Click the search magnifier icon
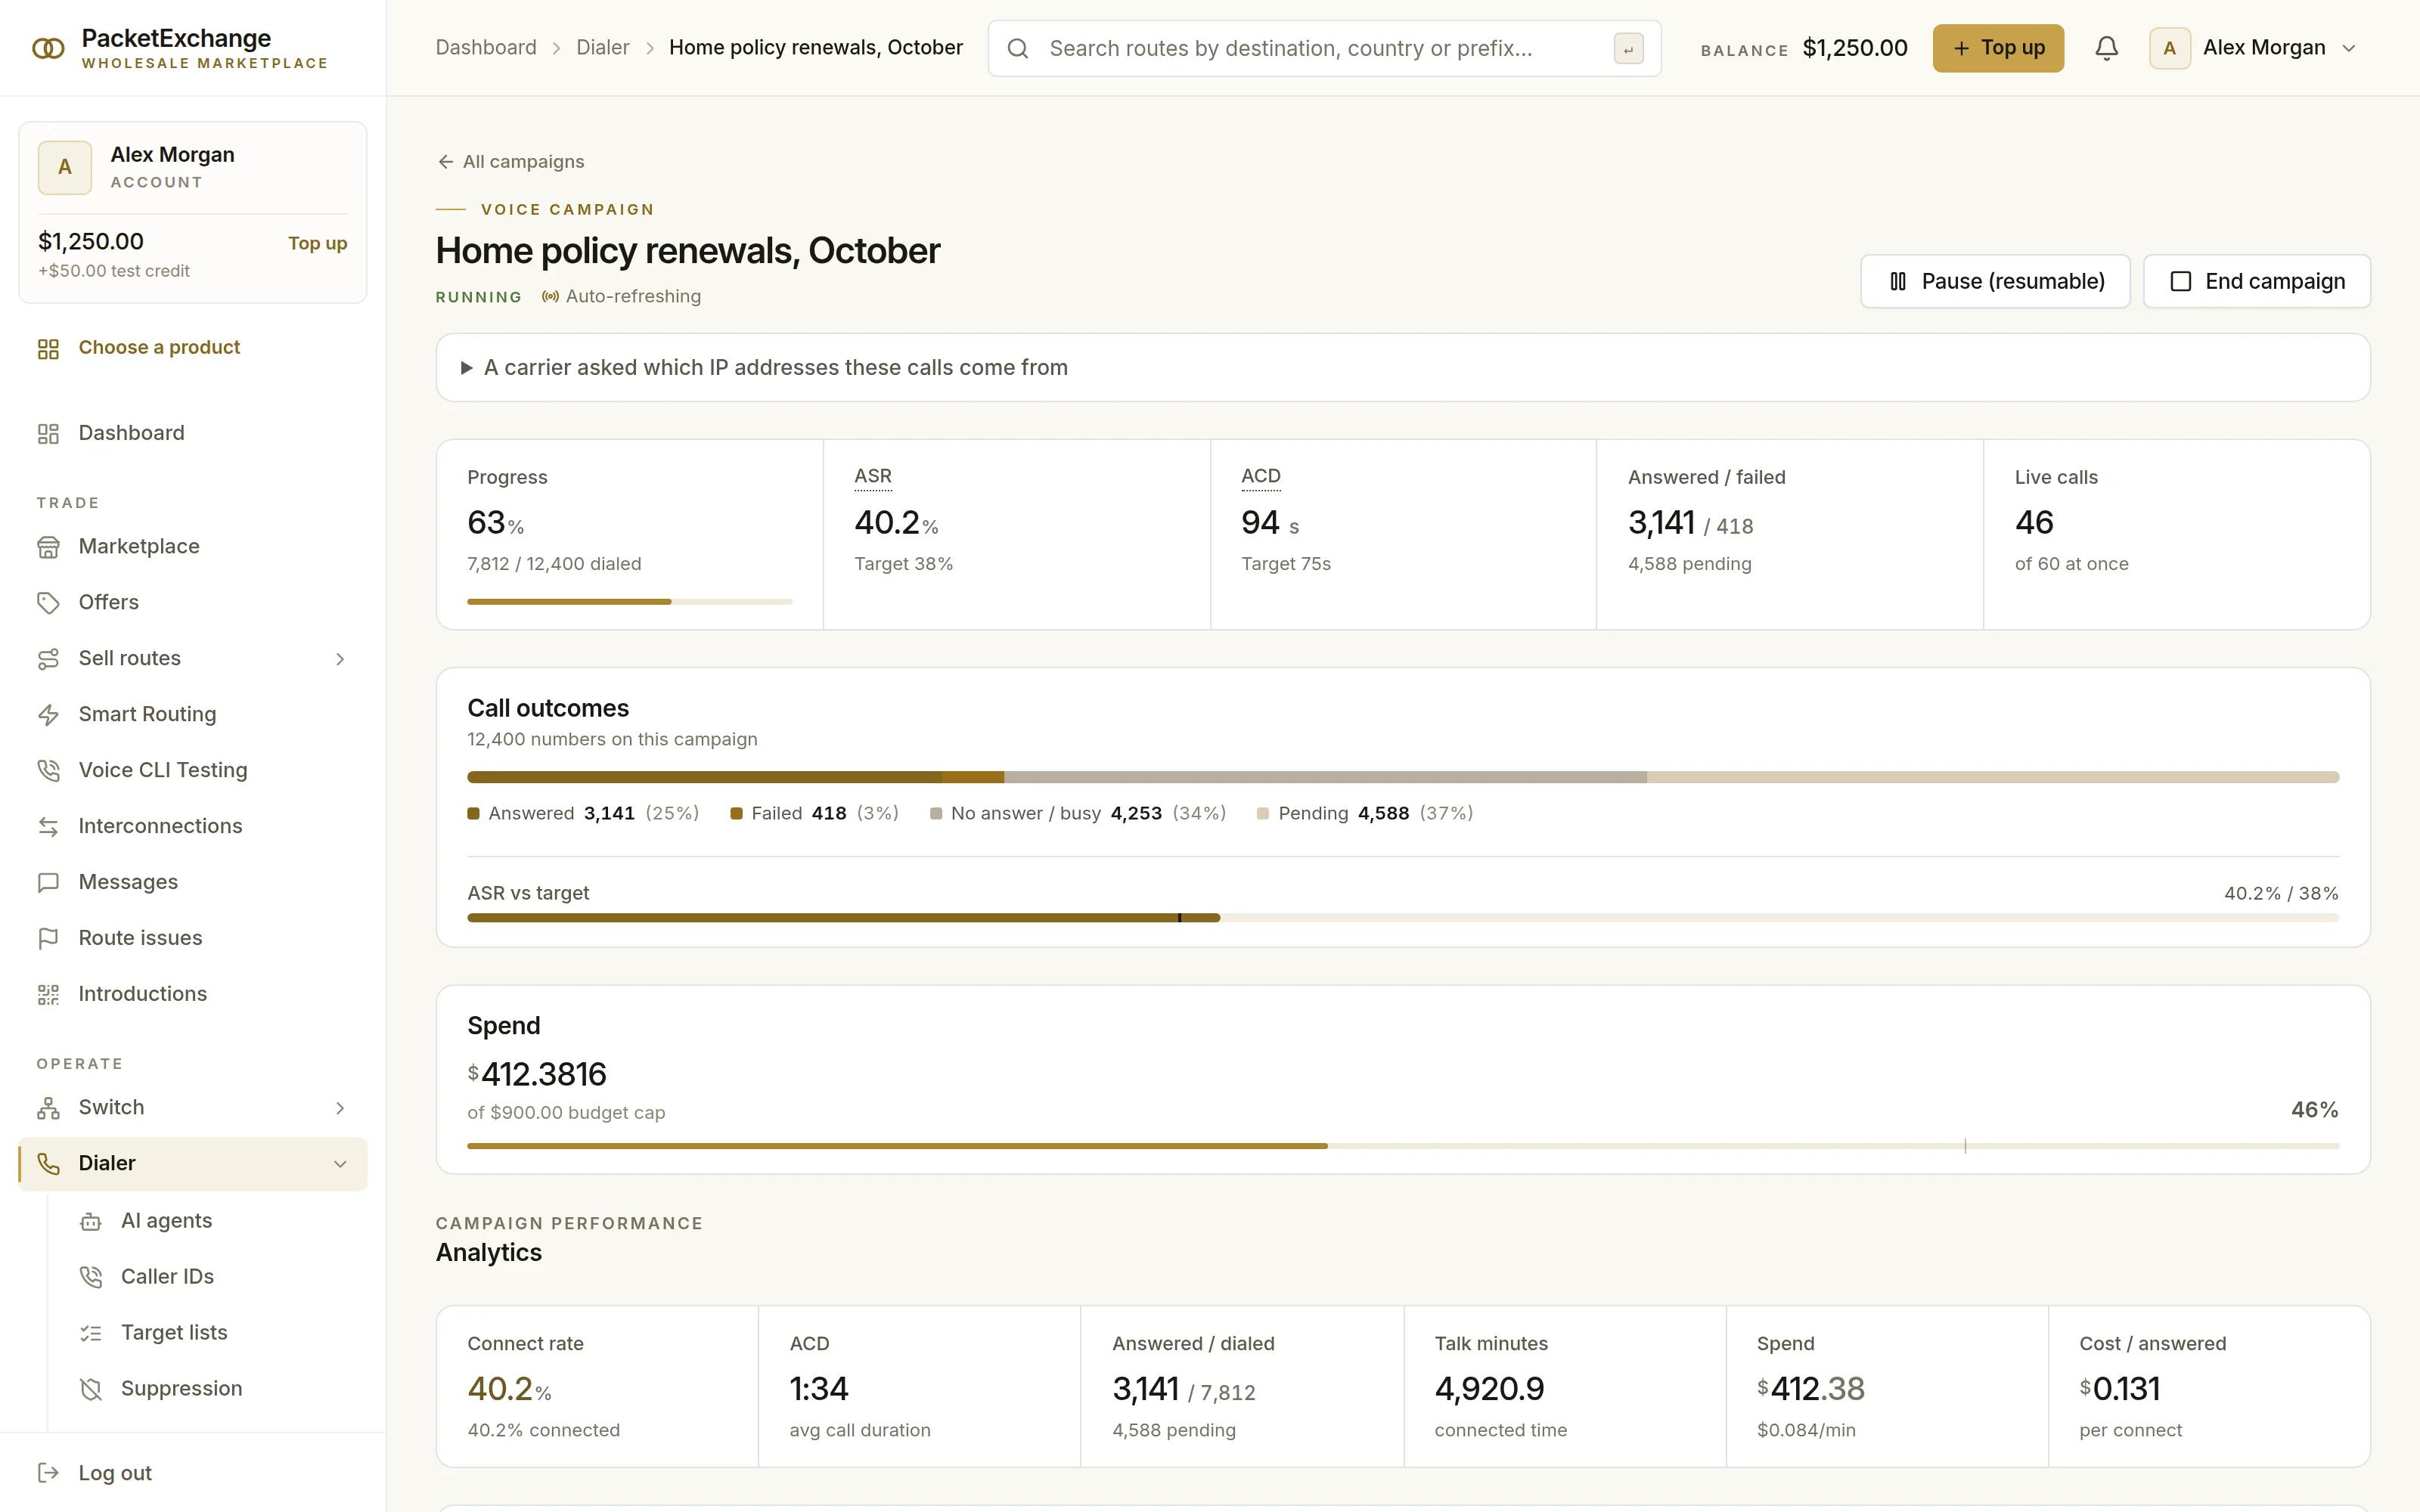The image size is (2420, 1512). (x=1017, y=48)
